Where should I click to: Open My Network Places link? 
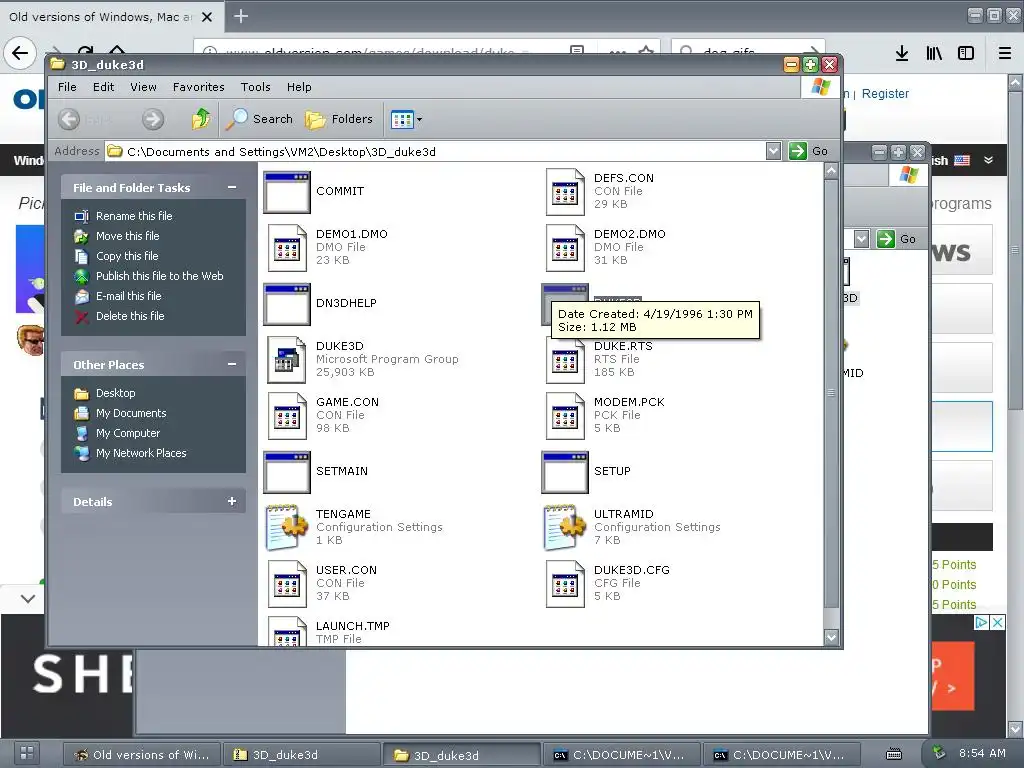(x=141, y=453)
